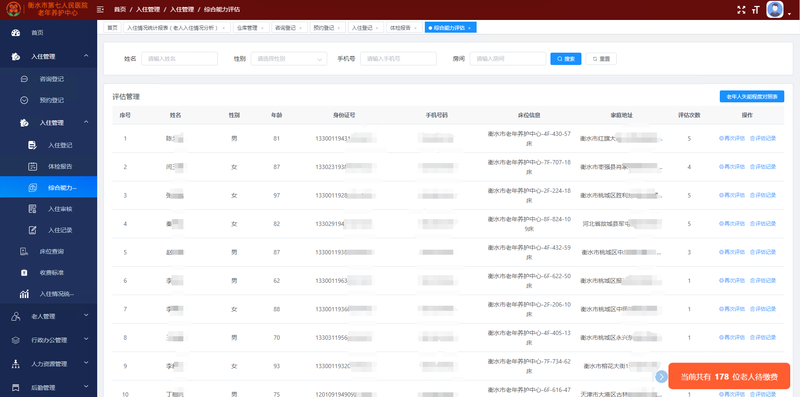Click the 重置 reset button
800x397 pixels.
(601, 59)
